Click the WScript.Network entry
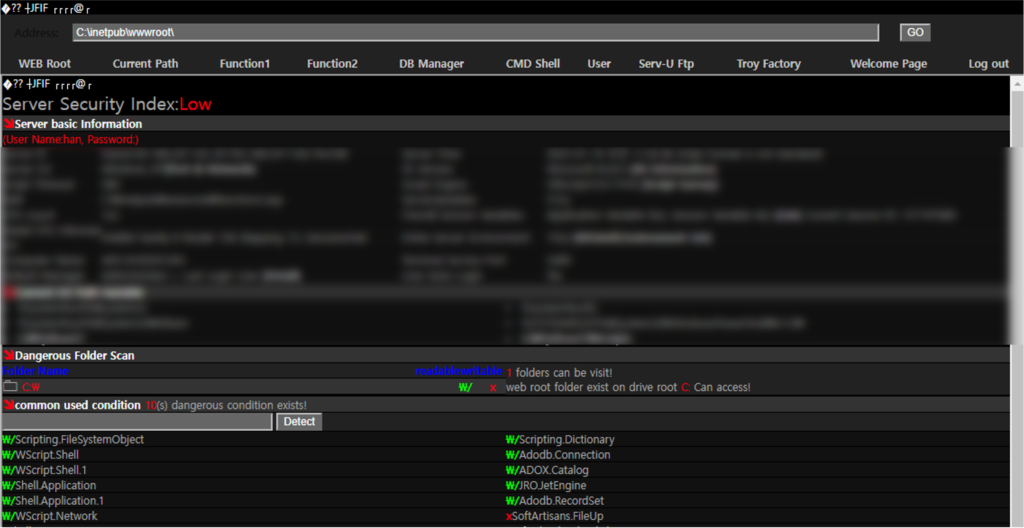Screen dimensions: 1024x528 [x=56, y=516]
